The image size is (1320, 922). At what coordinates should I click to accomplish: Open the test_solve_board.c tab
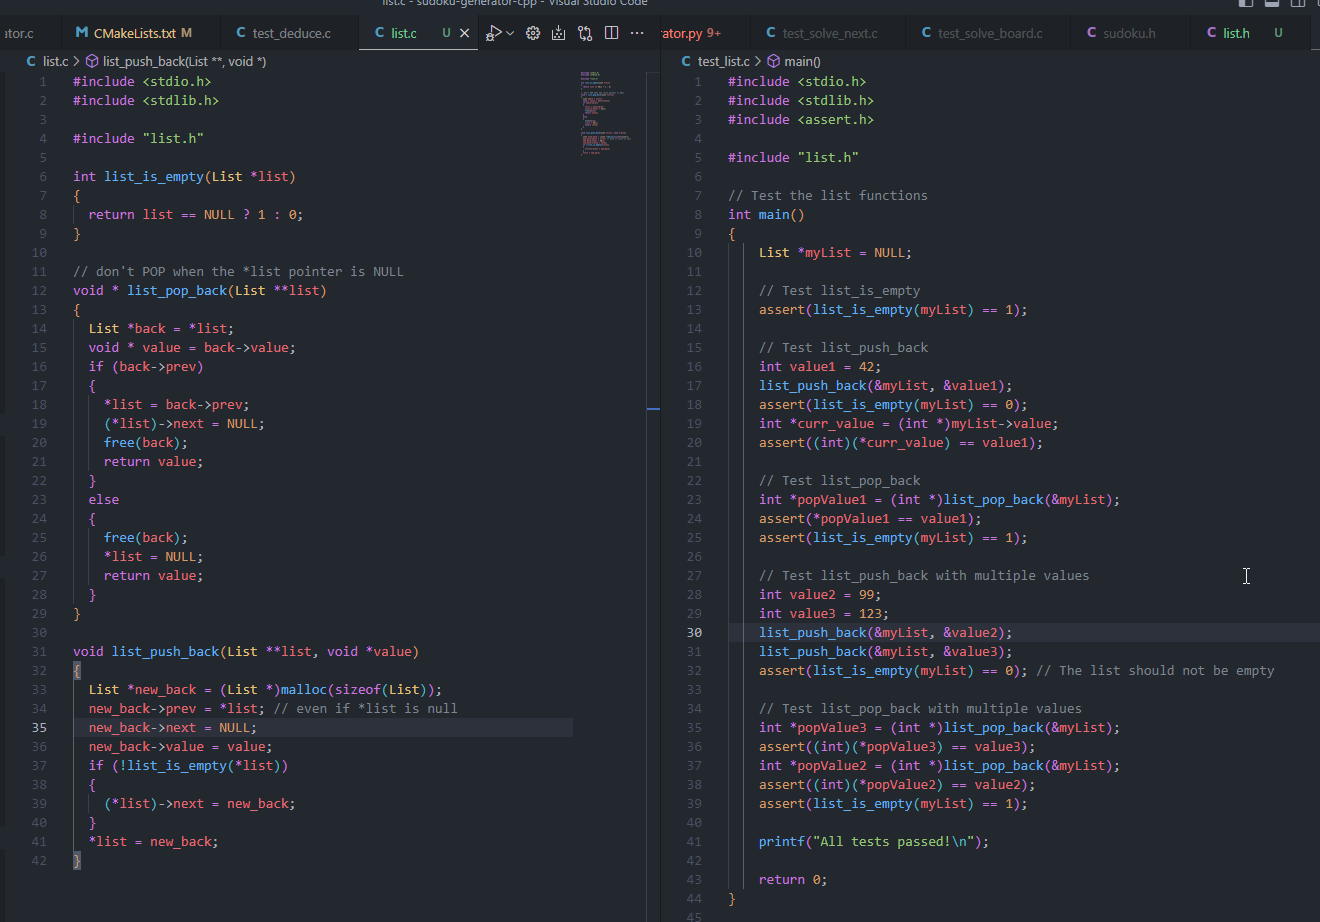pyautogui.click(x=990, y=33)
